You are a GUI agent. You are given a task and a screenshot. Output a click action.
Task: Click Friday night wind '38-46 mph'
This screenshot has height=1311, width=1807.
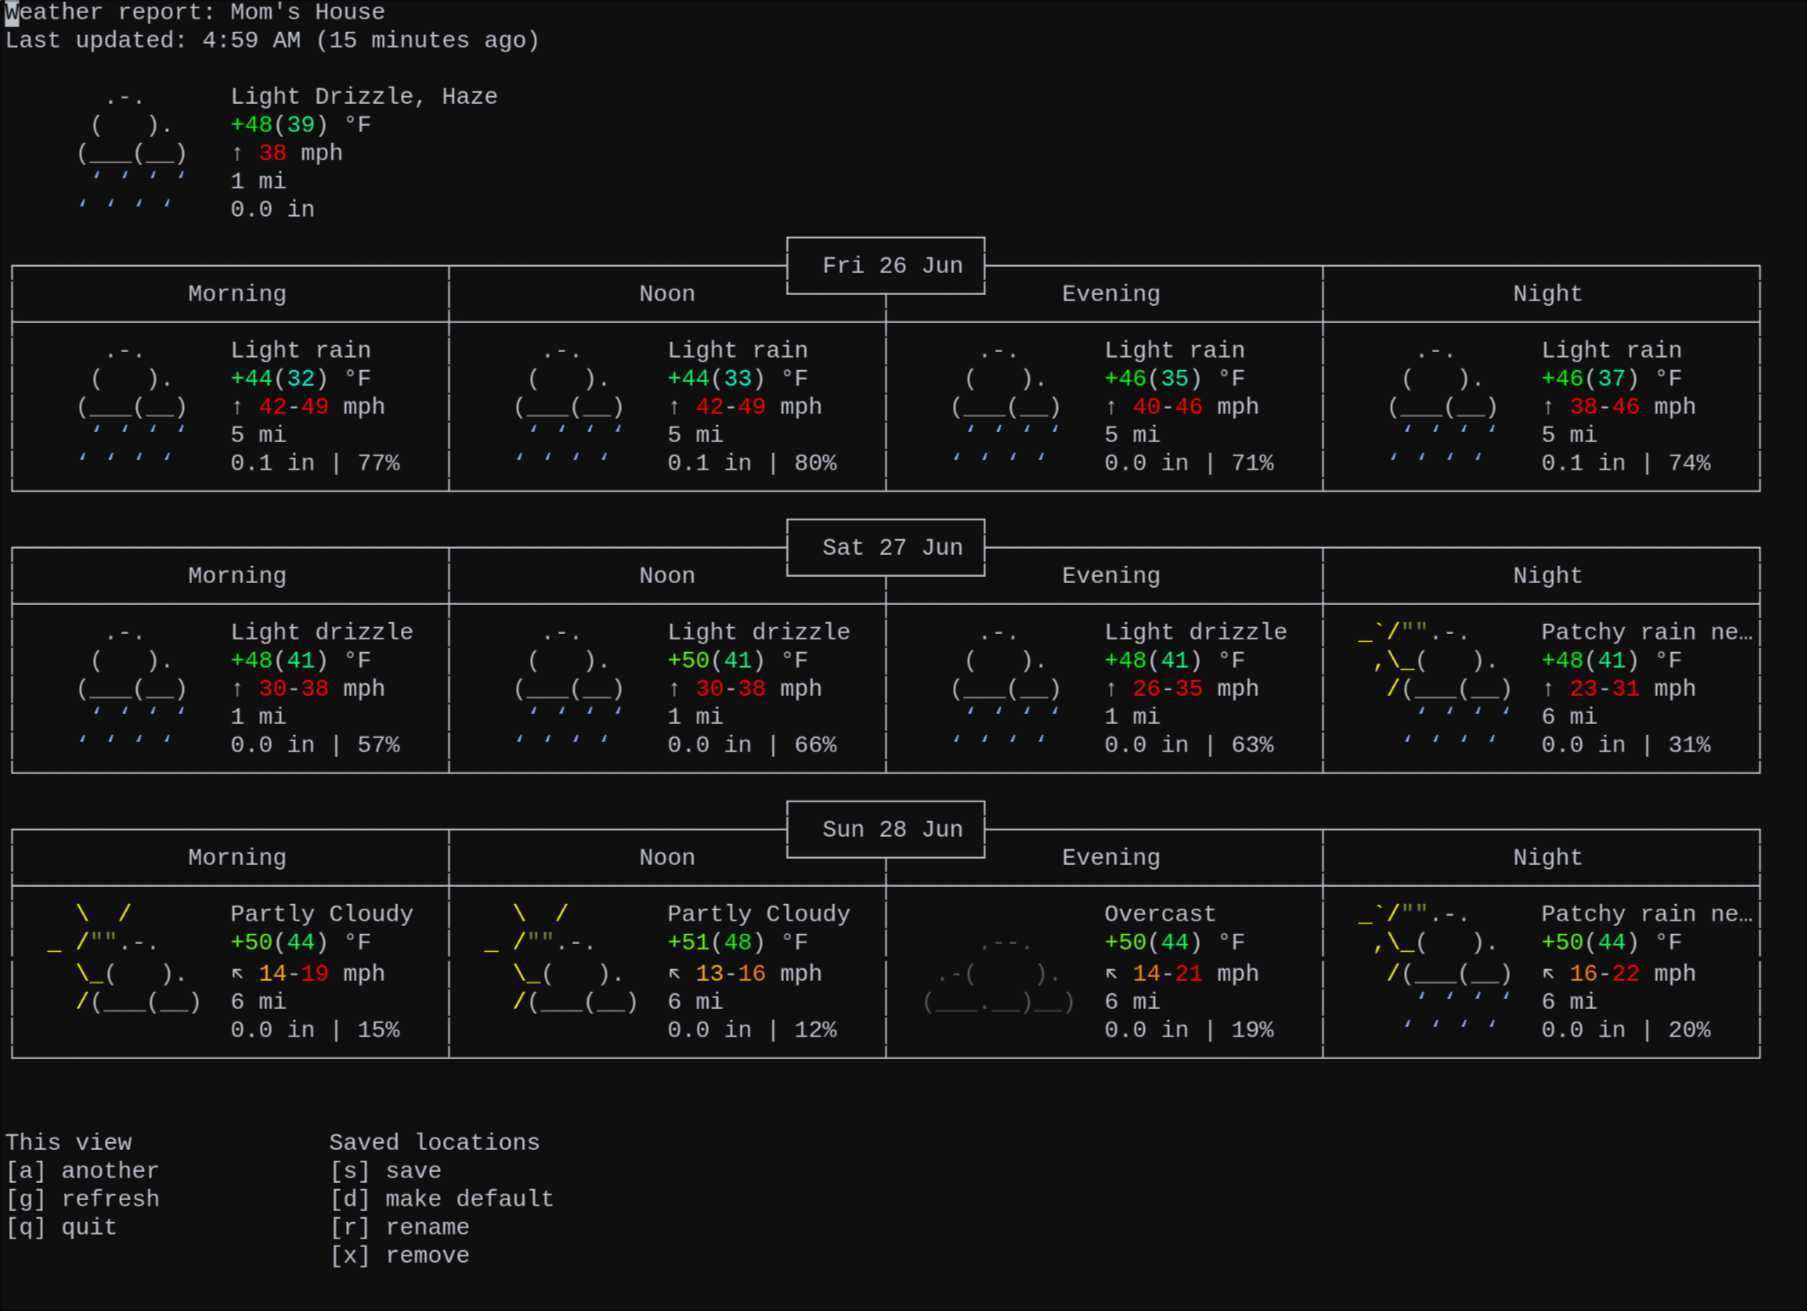click(x=1632, y=406)
